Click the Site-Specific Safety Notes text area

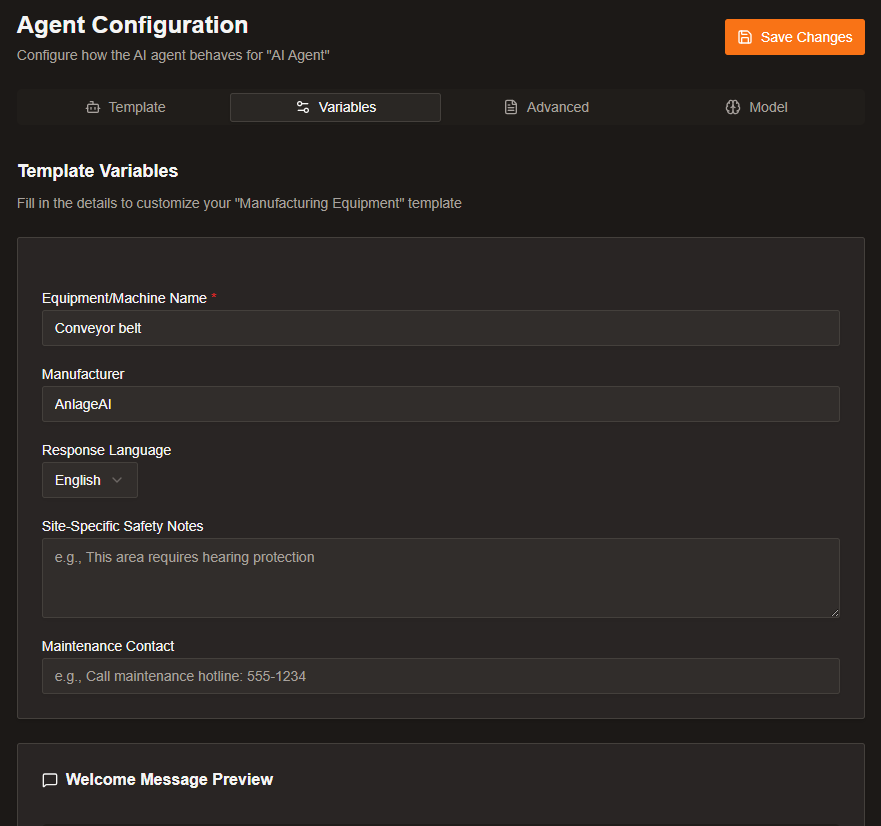coord(440,577)
